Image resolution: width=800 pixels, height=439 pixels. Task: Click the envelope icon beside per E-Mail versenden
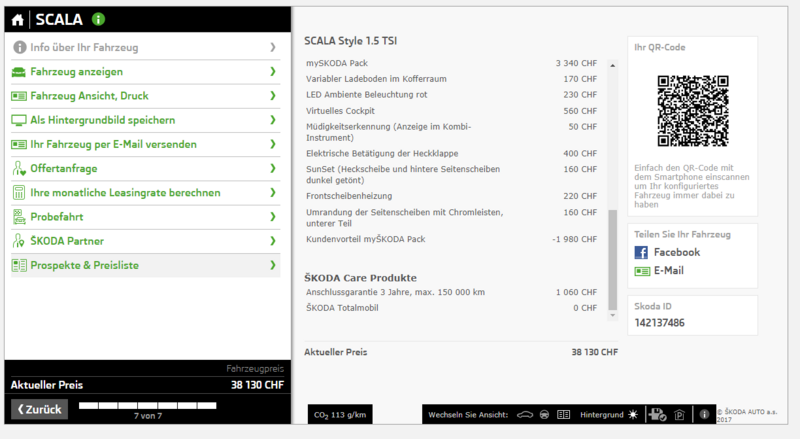click(x=19, y=144)
